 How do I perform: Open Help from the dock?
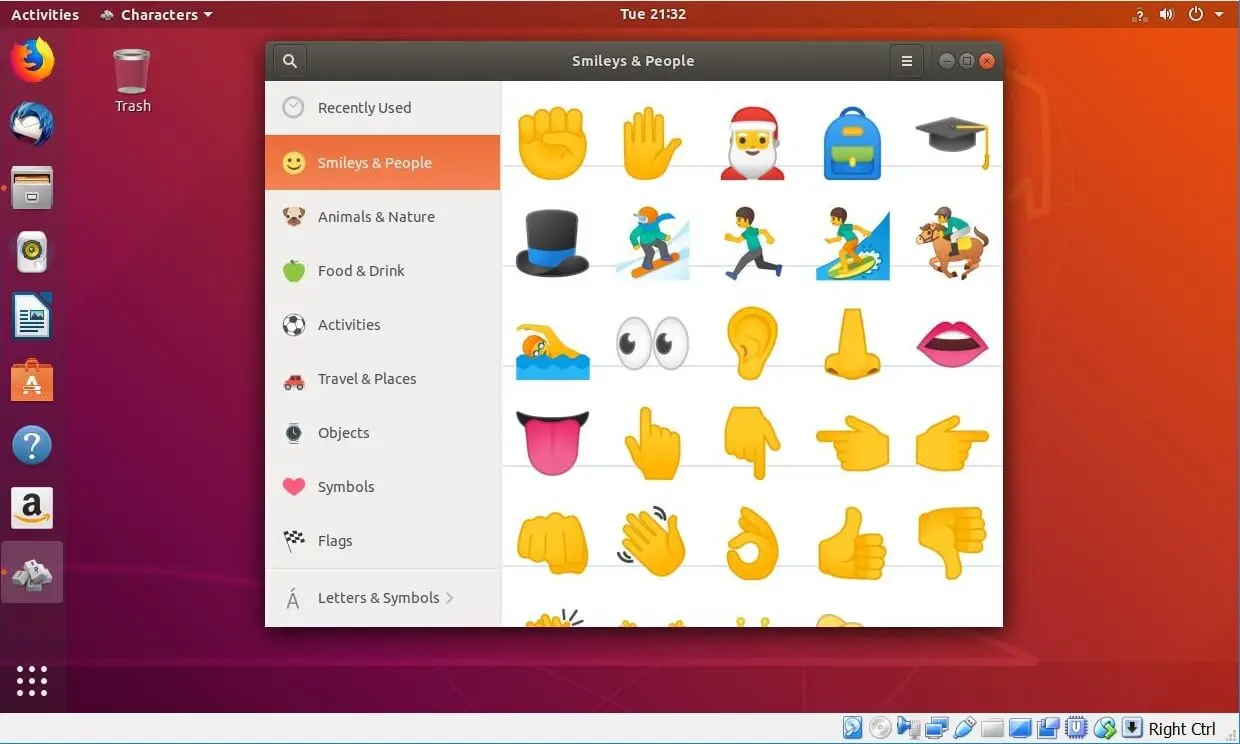[32, 445]
